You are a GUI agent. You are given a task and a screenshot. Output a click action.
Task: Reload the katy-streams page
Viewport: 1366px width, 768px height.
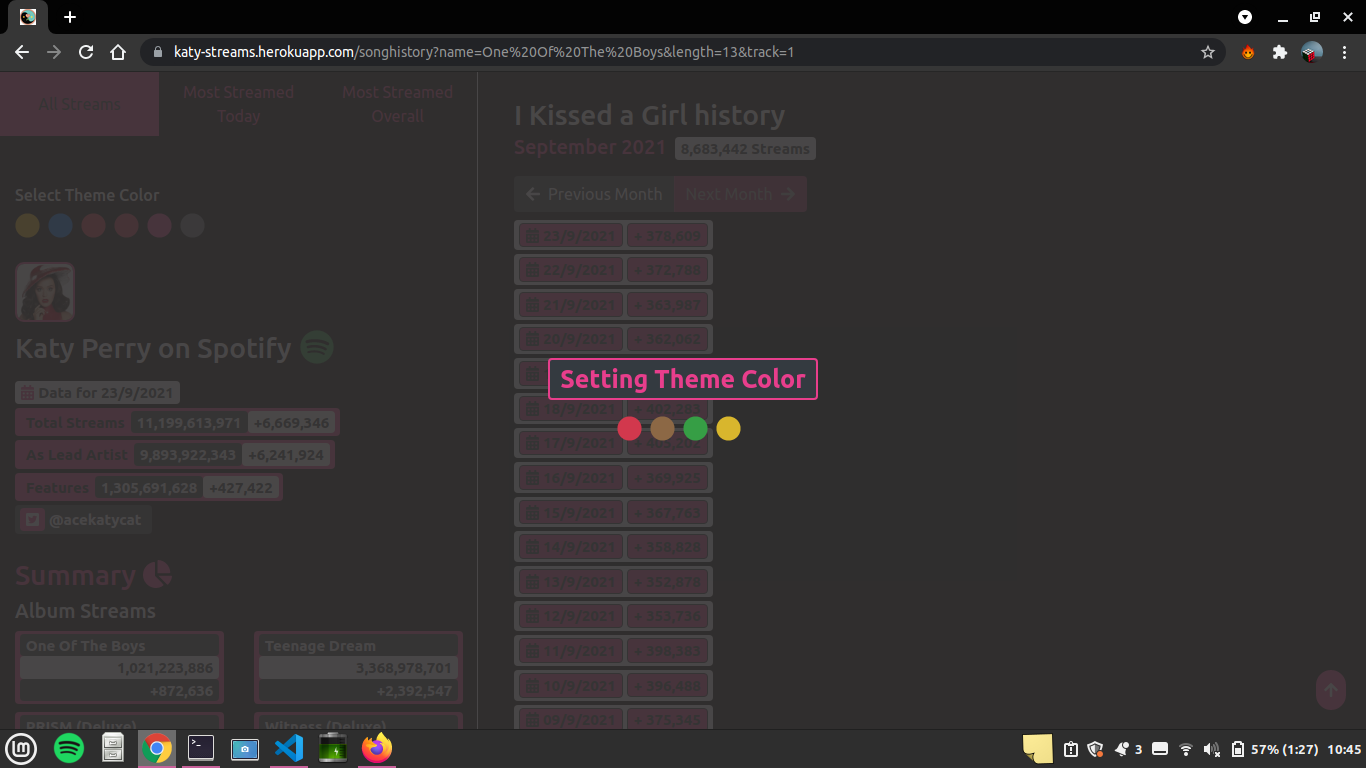[86, 52]
